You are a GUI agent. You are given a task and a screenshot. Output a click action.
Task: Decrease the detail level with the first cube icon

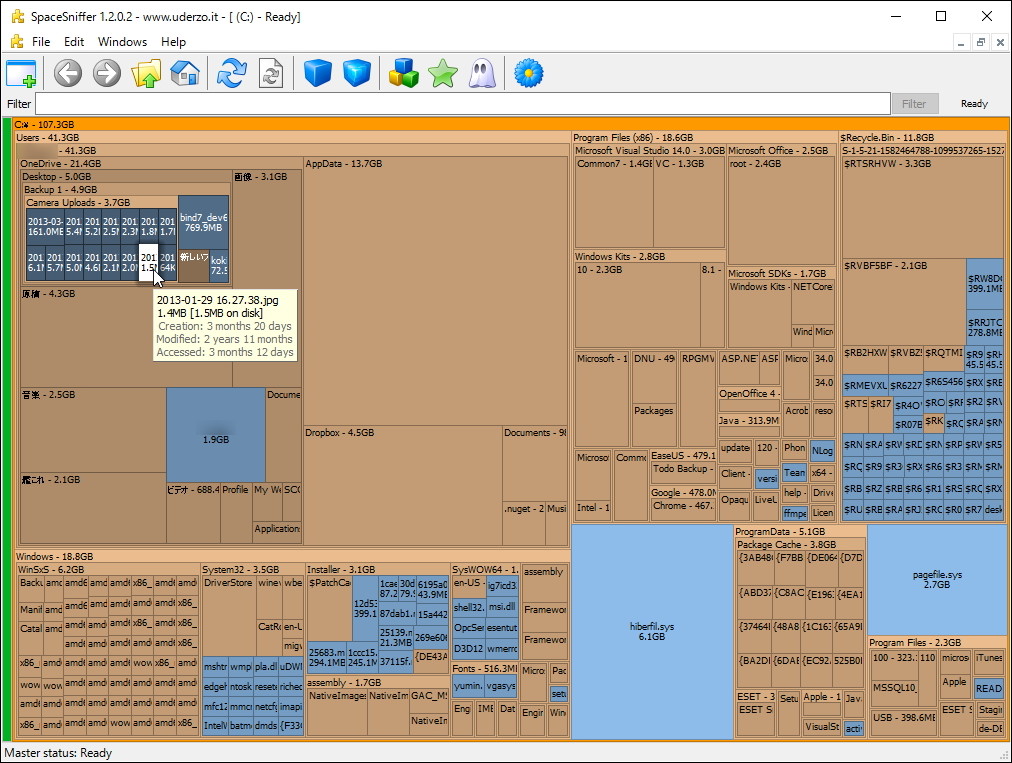point(316,73)
